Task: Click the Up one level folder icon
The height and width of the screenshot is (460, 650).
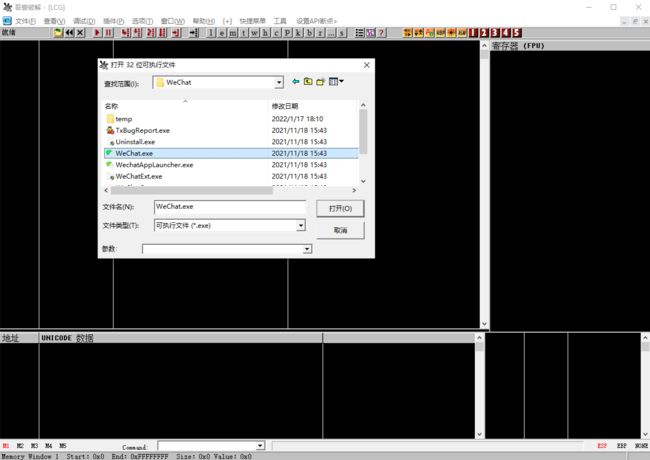Action: tap(308, 82)
